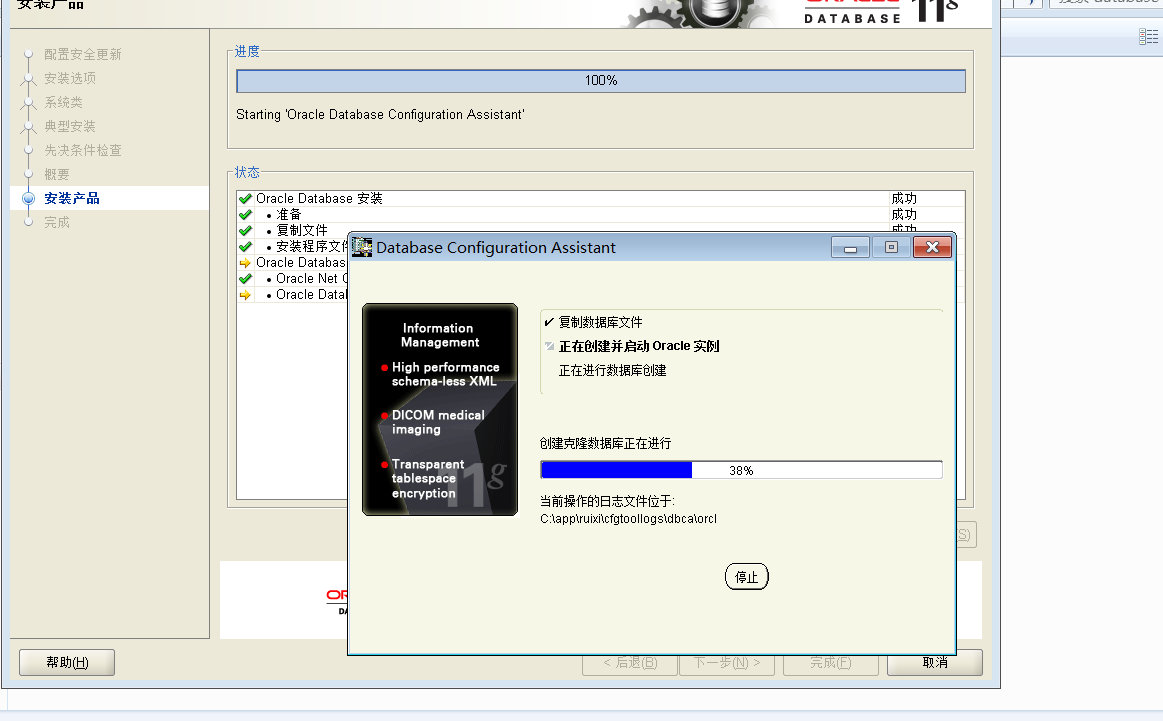The height and width of the screenshot is (721, 1163).
Task: Click the view options icon in the background window
Action: tap(1148, 37)
